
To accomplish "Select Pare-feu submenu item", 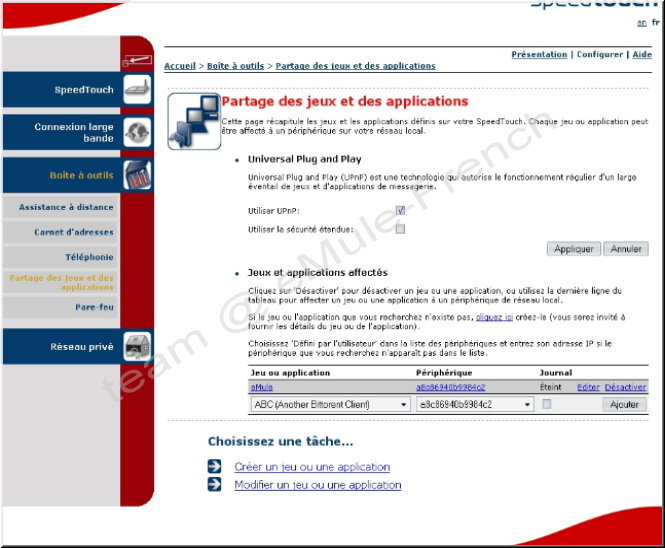I will coord(60,307).
